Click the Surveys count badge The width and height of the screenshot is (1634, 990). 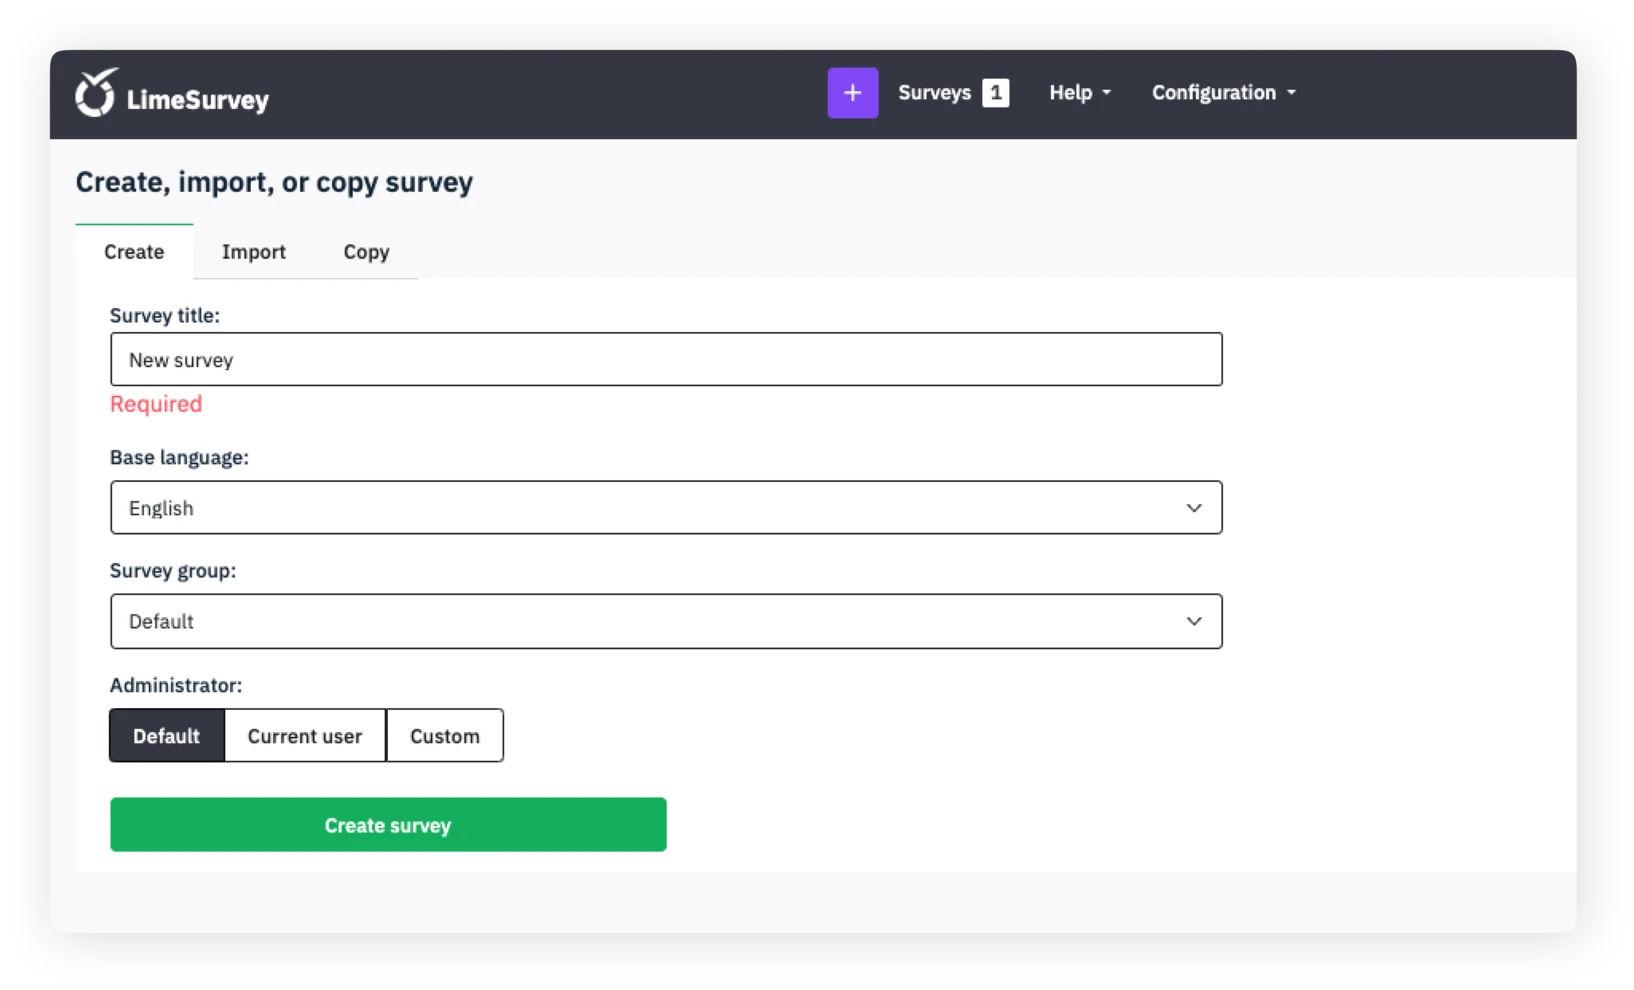(995, 93)
